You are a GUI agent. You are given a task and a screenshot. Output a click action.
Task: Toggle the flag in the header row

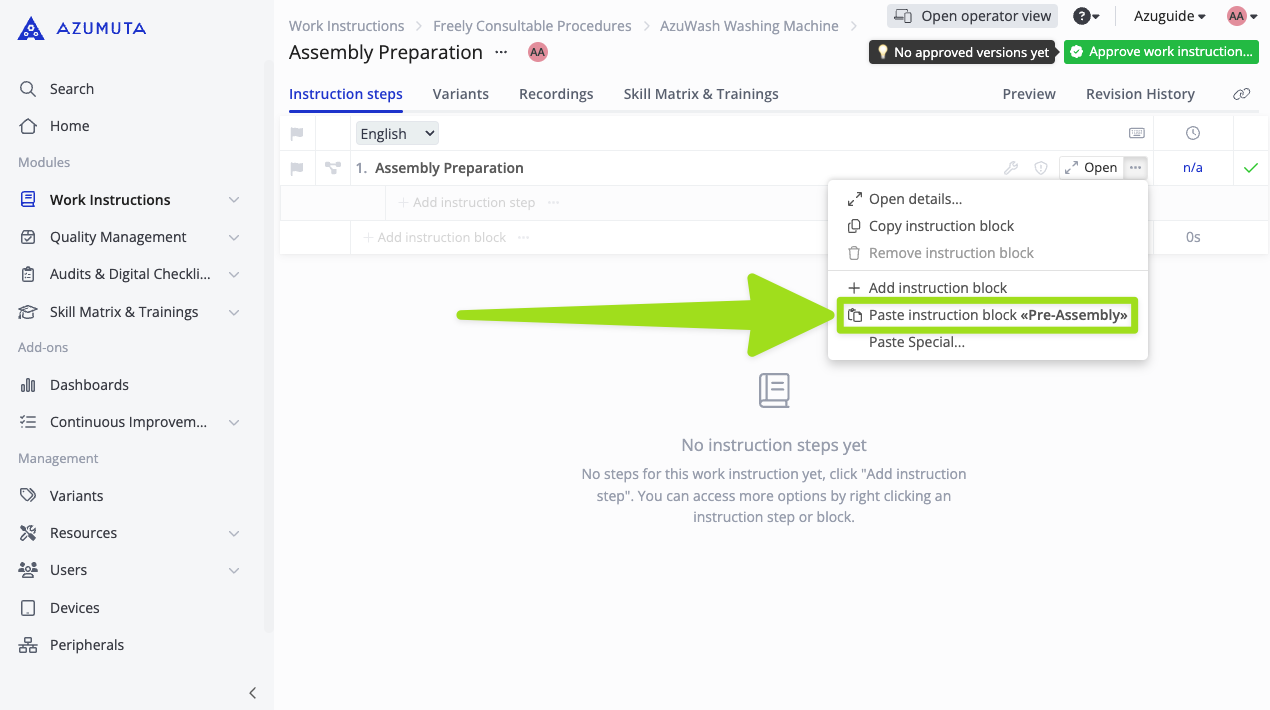tap(297, 133)
